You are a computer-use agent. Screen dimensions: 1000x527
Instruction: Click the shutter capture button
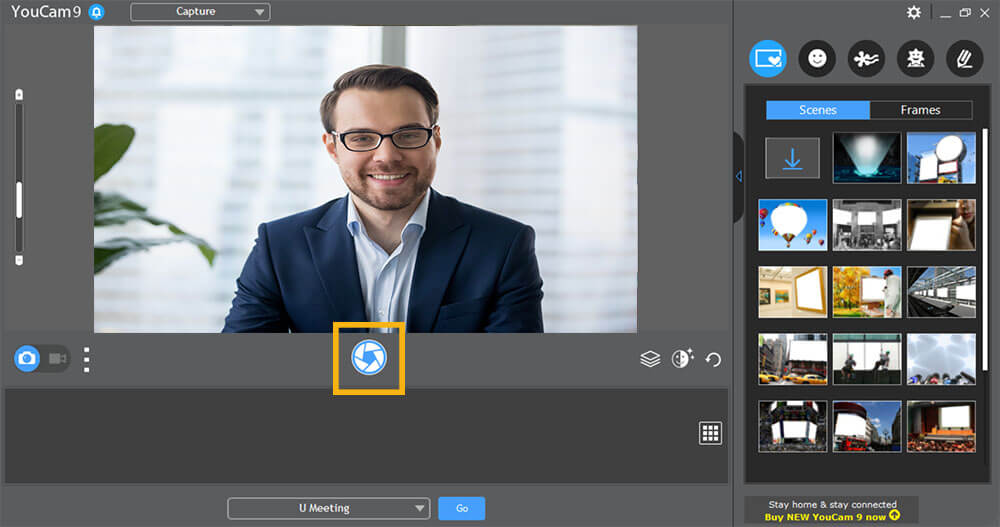tap(369, 358)
